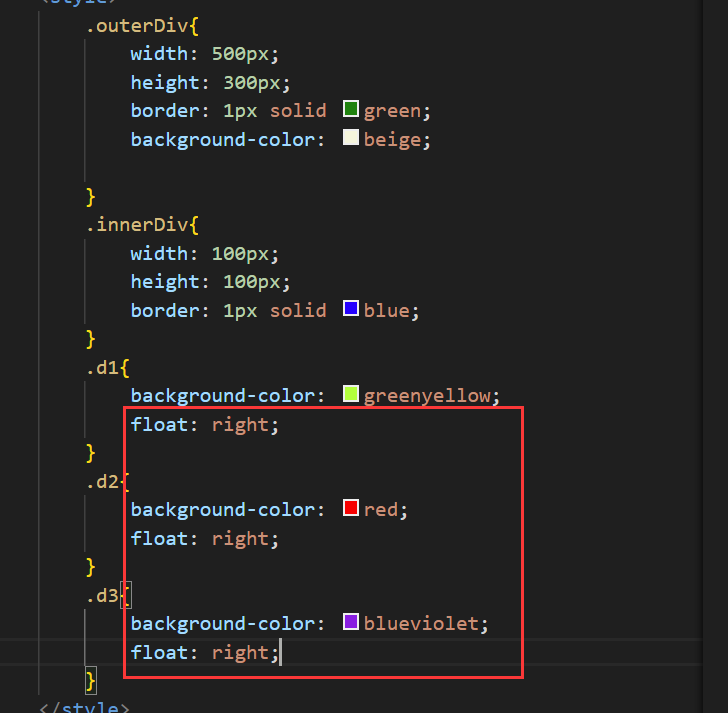Click the red color swatch
This screenshot has width=728, height=713.
[x=351, y=509]
